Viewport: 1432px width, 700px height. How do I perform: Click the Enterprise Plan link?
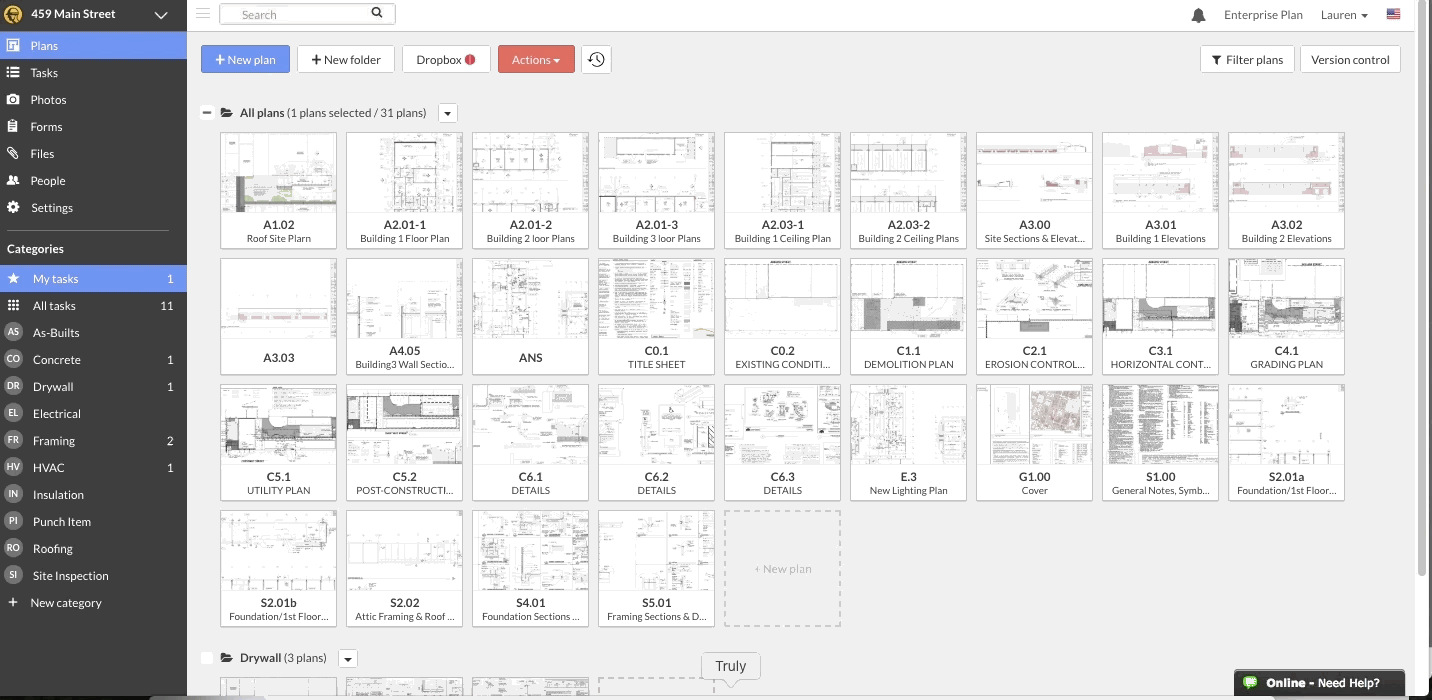point(1263,15)
